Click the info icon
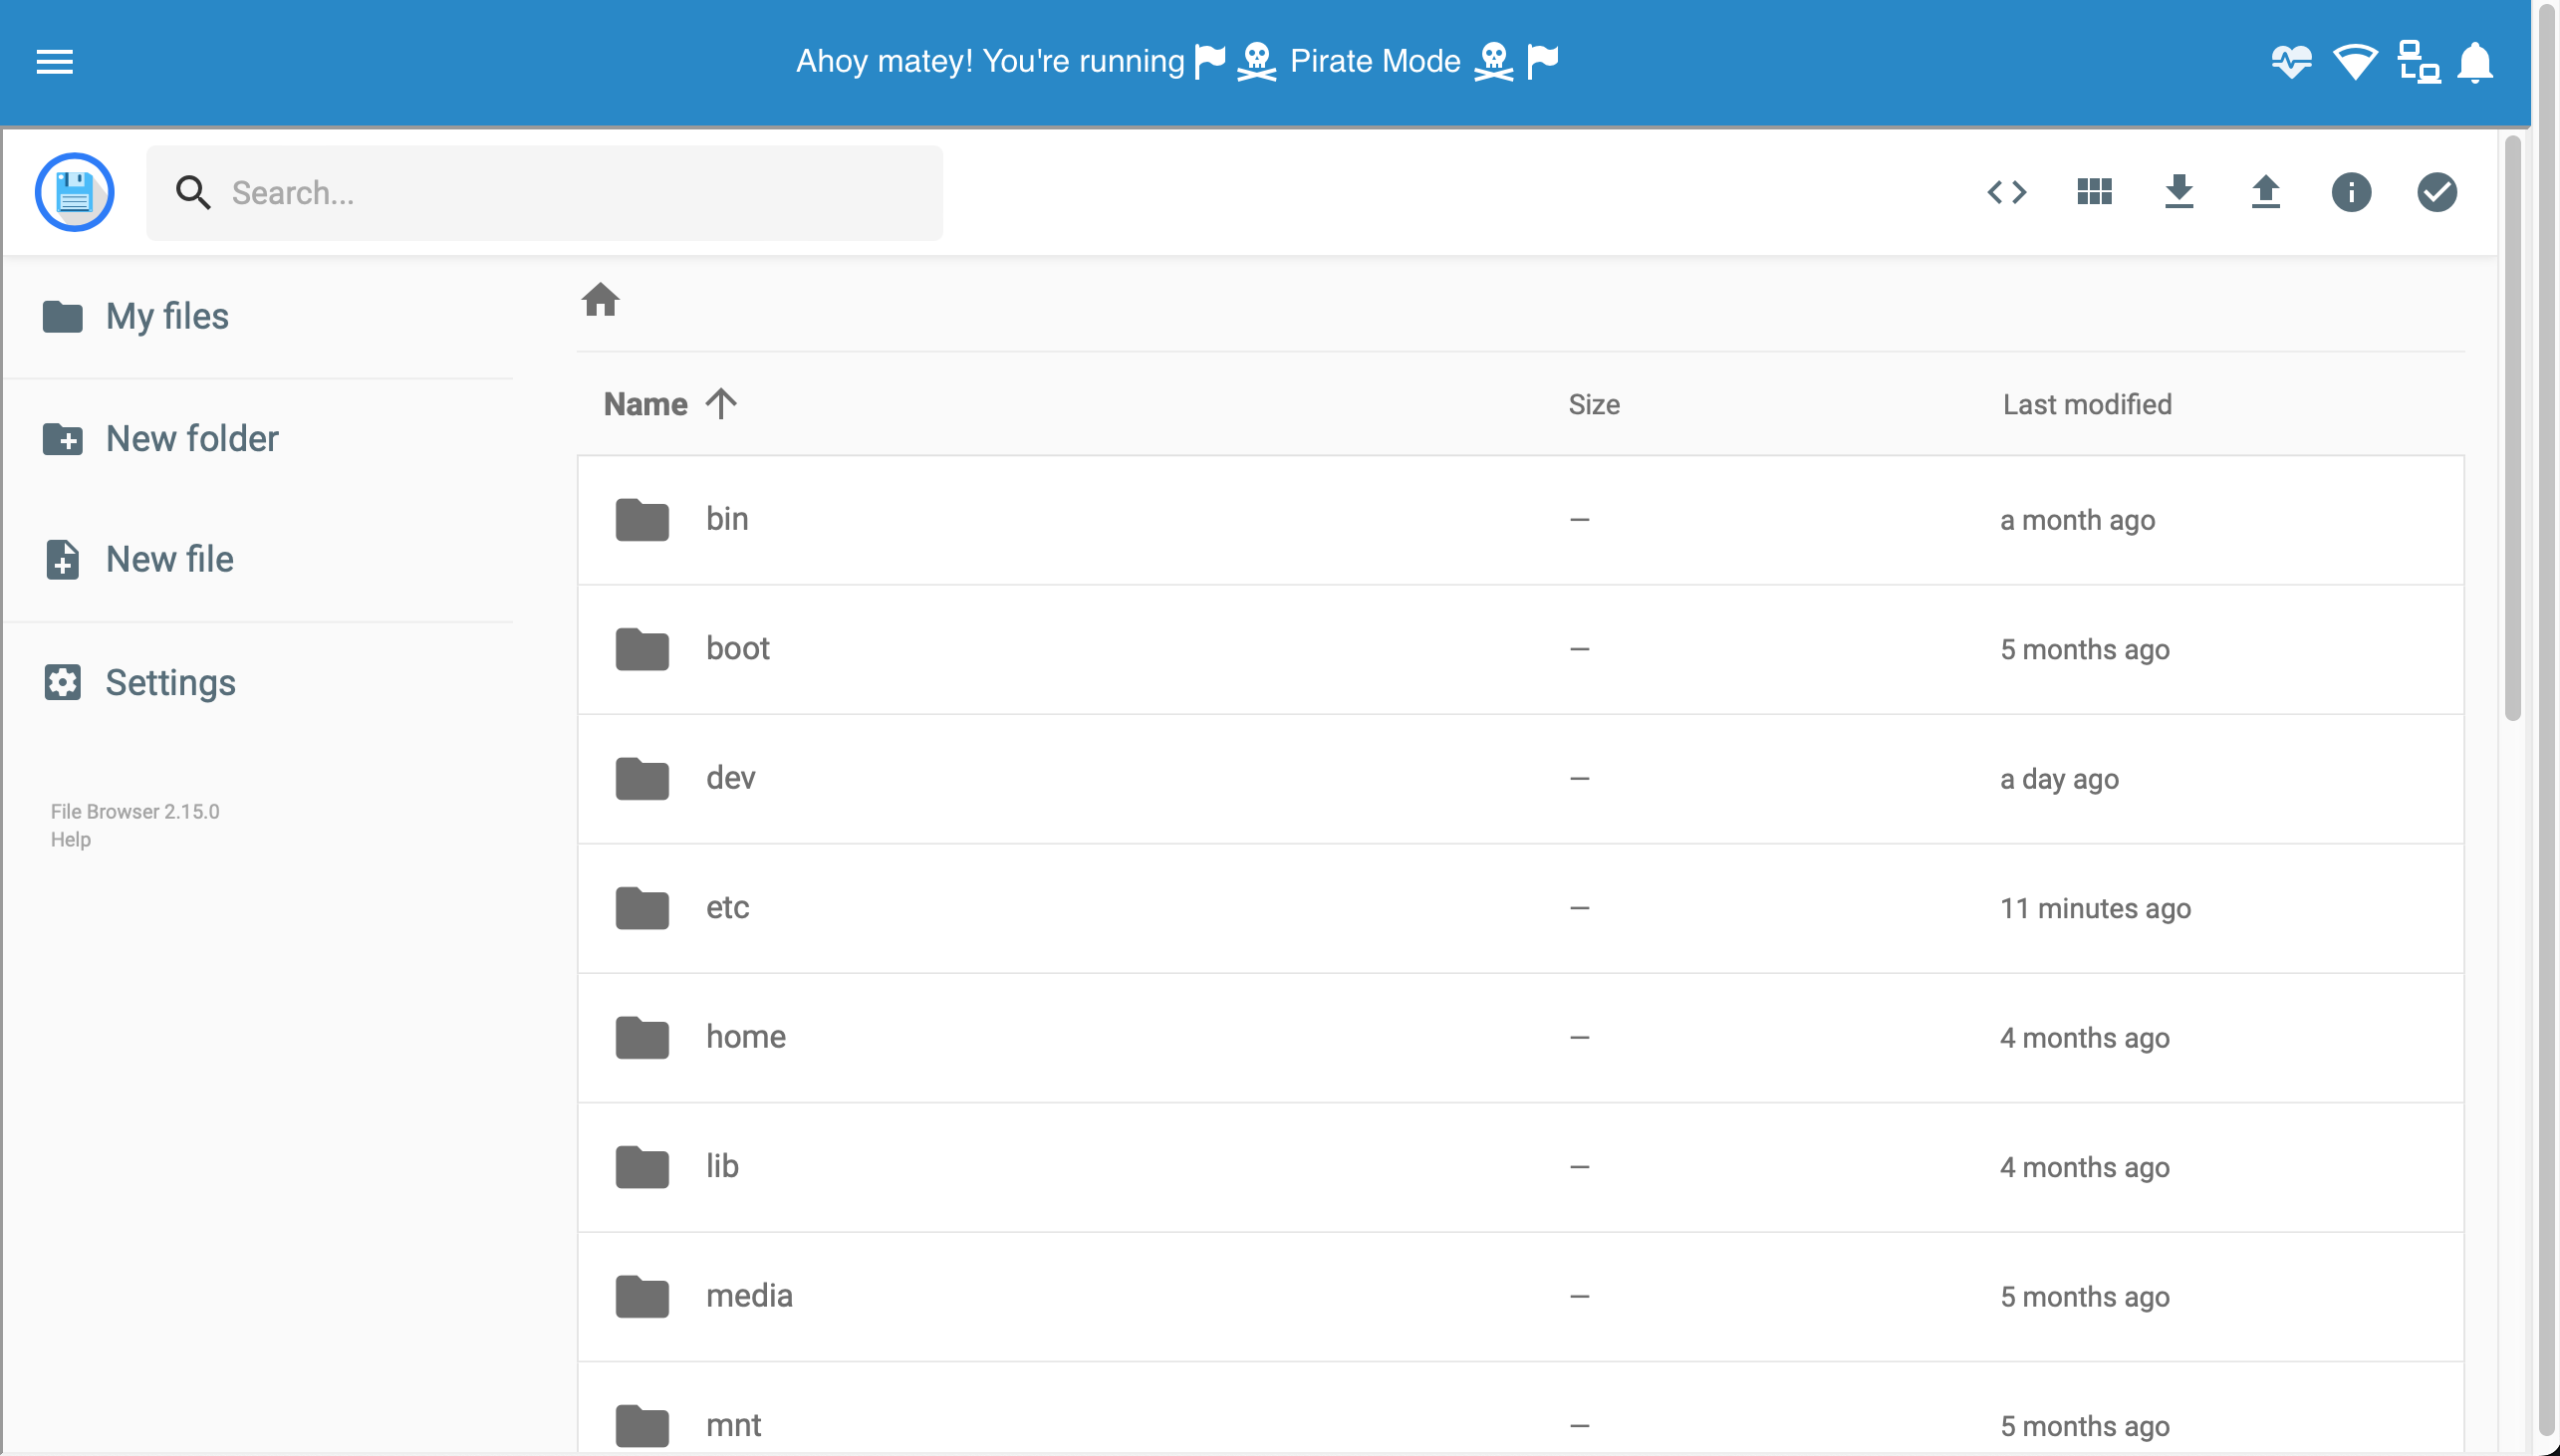This screenshot has width=2560, height=1456. pyautogui.click(x=2351, y=191)
